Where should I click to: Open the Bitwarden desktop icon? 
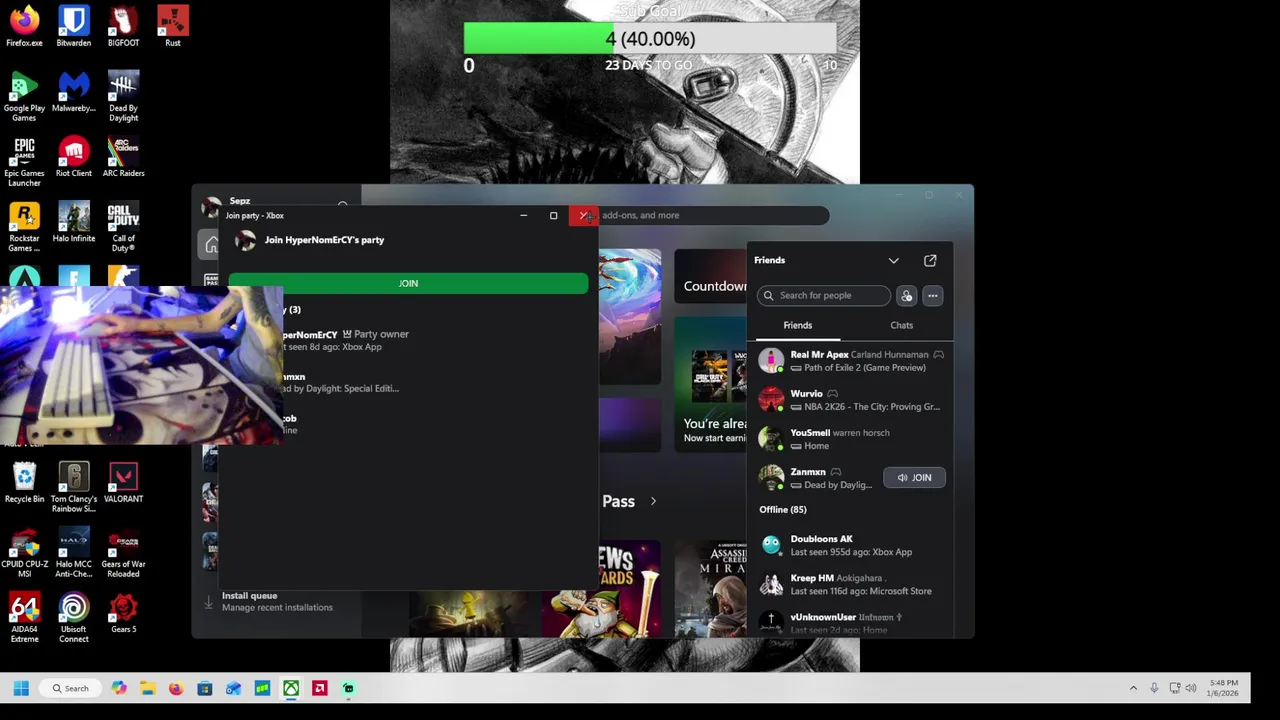coord(73,27)
